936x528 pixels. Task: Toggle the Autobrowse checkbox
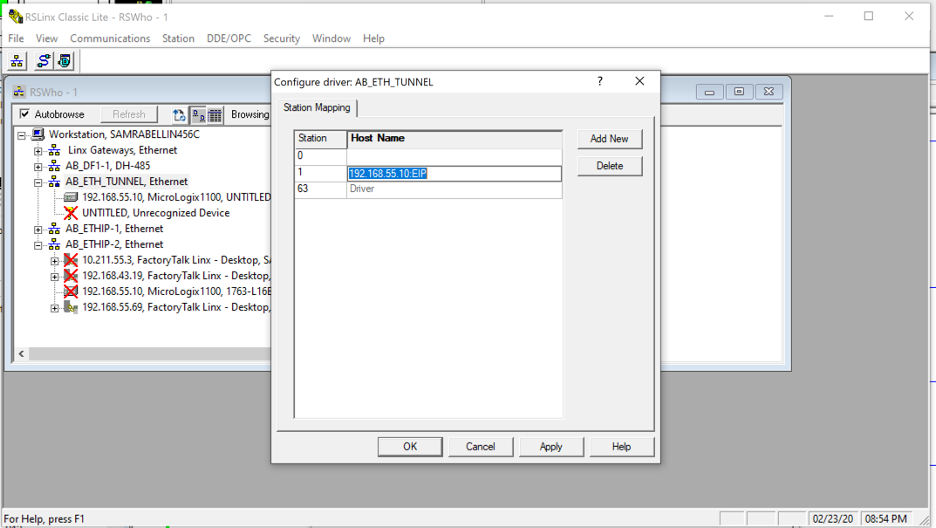(24, 114)
